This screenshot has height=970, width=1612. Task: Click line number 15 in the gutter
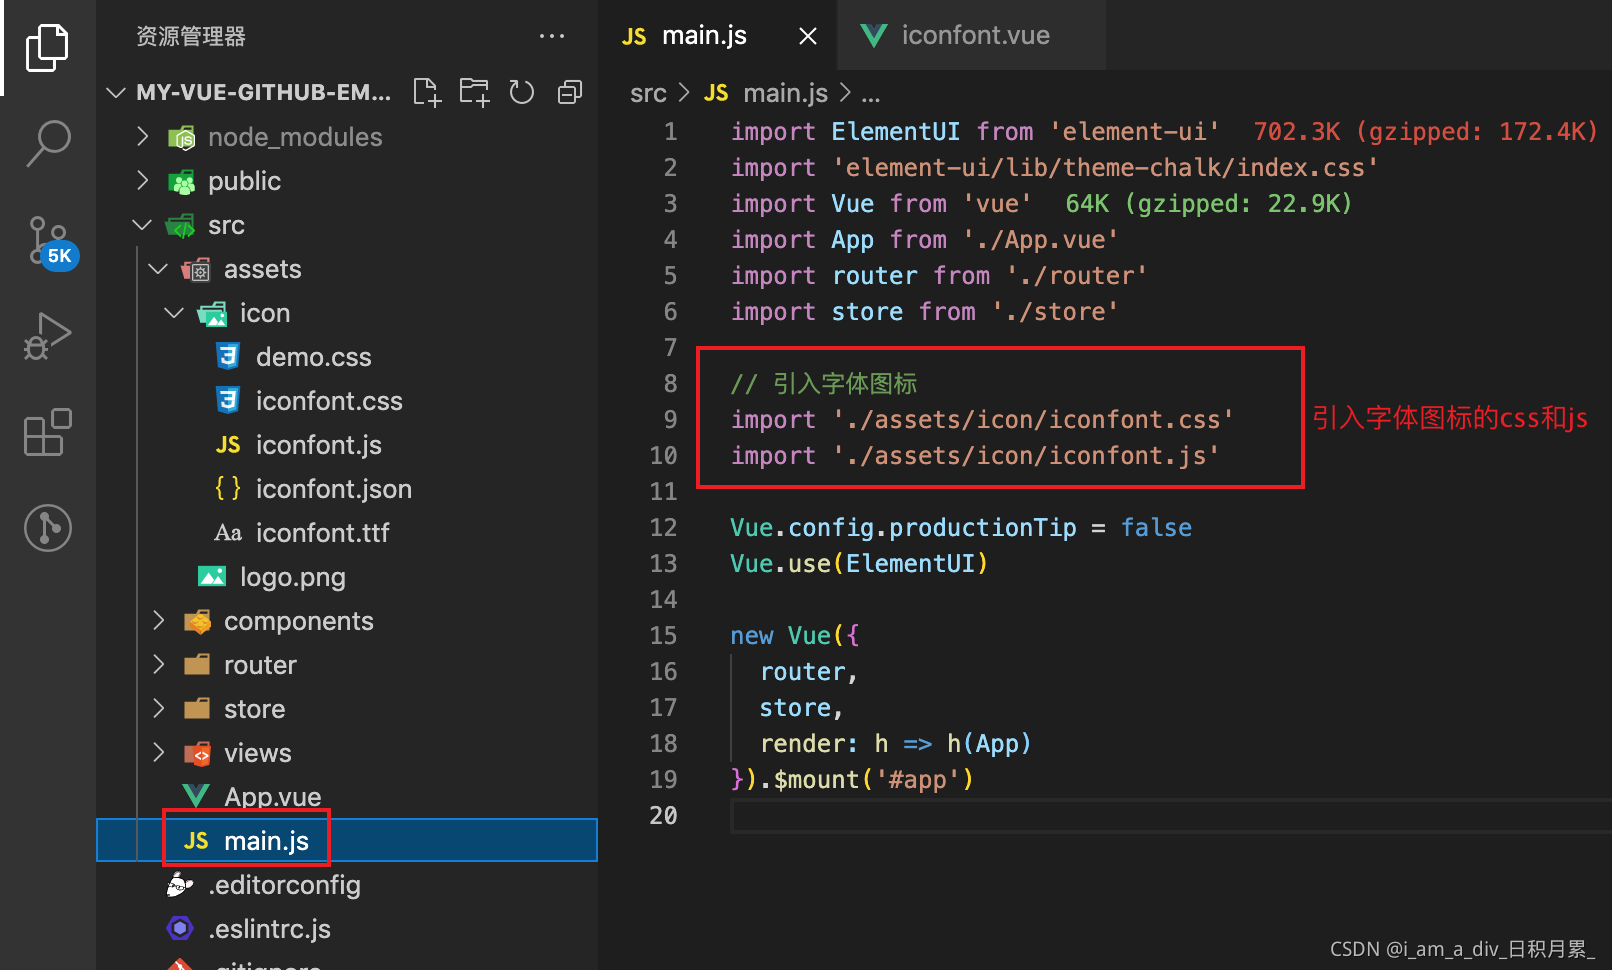point(663,636)
